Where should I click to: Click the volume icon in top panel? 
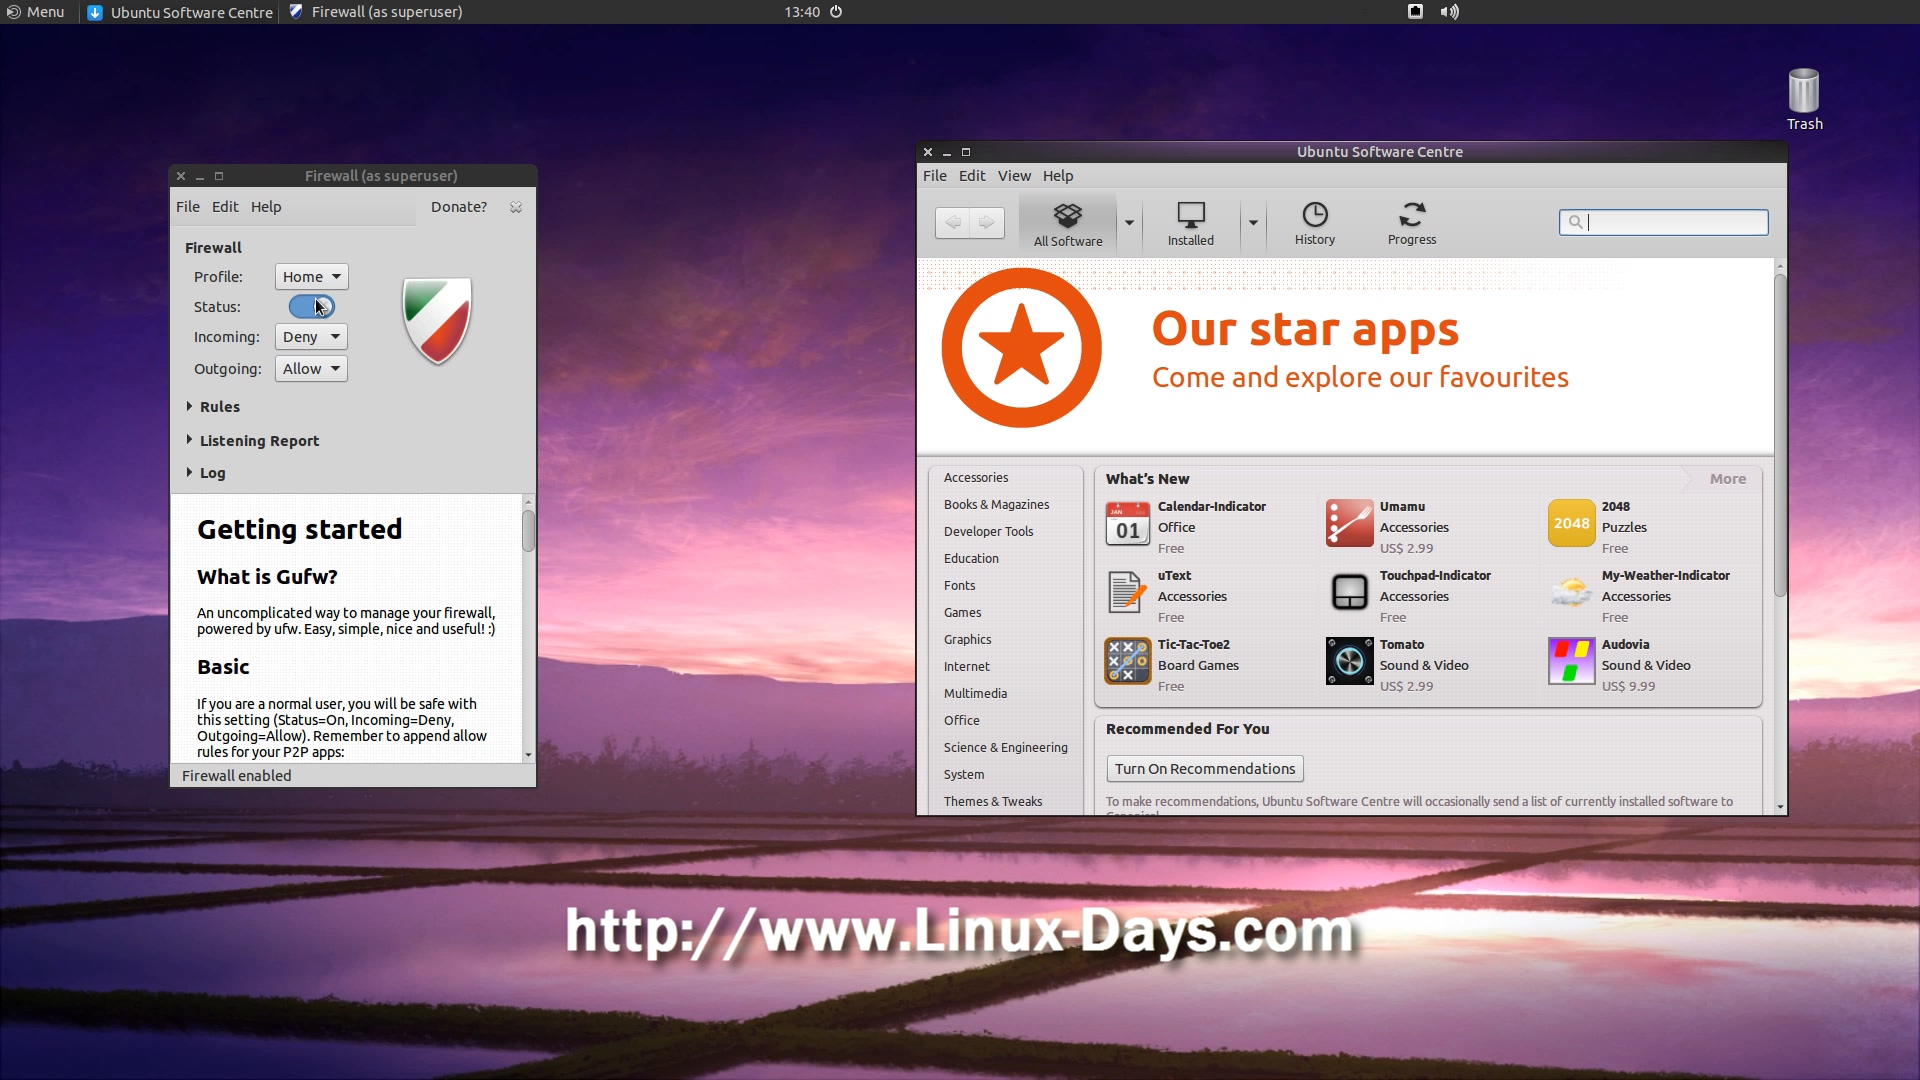point(1449,12)
